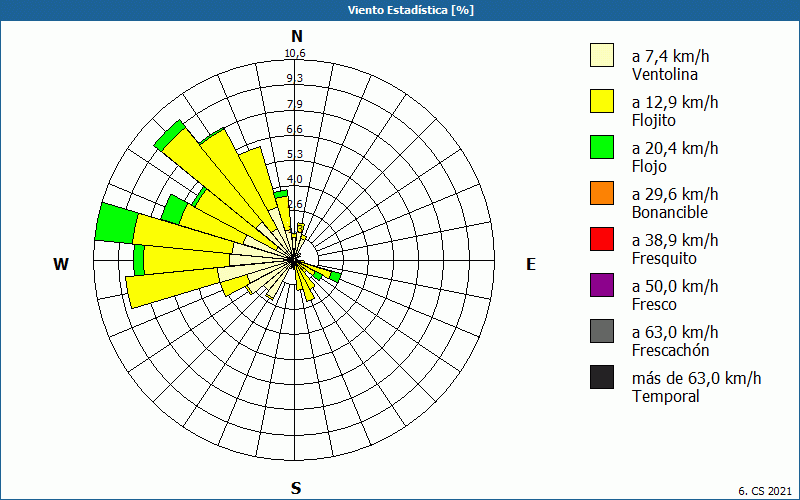
Task: Click the N compass label
Action: click(297, 37)
